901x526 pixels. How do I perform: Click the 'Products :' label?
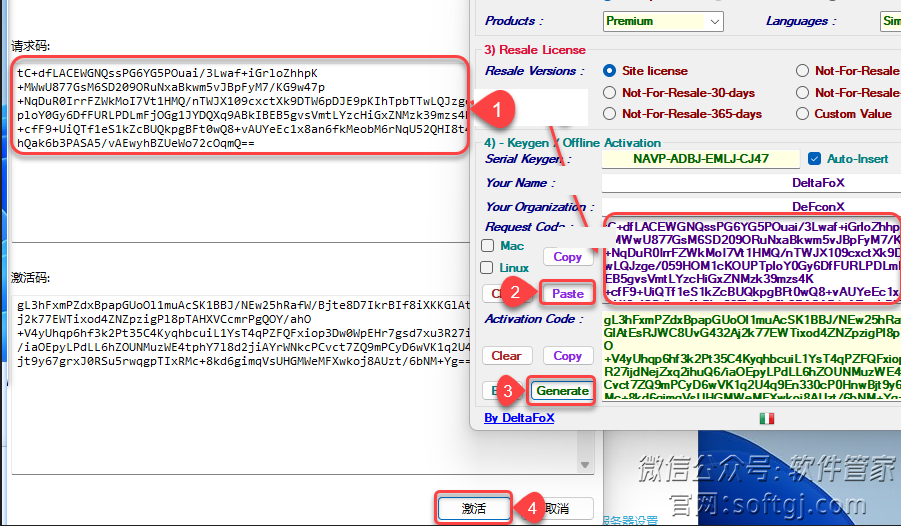(514, 21)
